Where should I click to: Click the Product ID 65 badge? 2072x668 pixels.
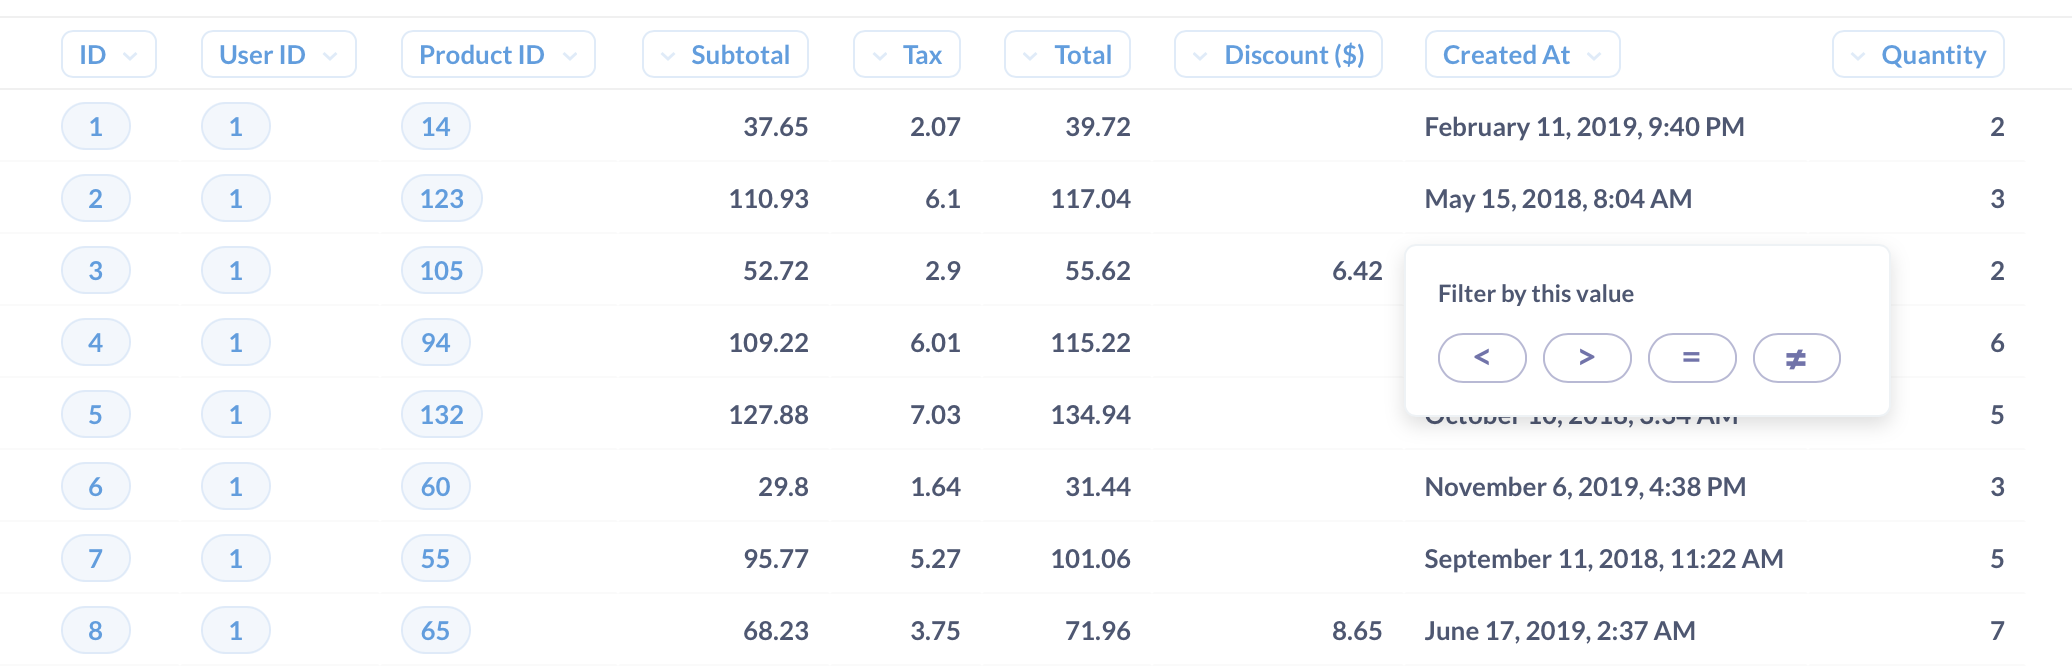click(435, 631)
